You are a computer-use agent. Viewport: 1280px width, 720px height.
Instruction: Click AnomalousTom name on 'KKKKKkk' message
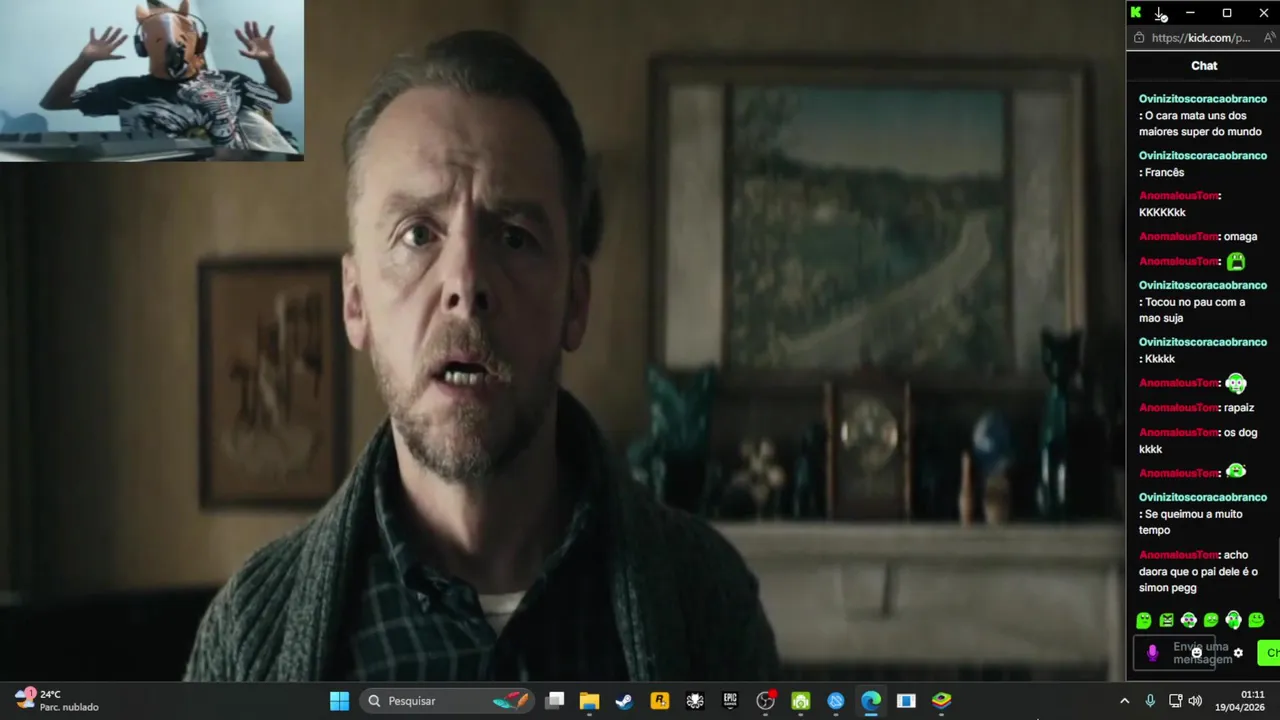[x=1178, y=196]
